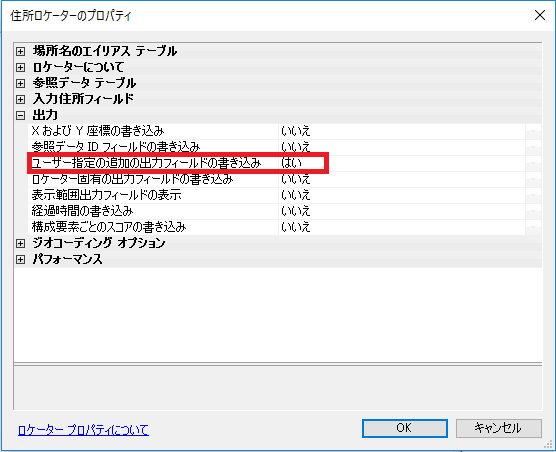556x452 pixels.
Task: Open dropdown for 参照データ ID フィールドの書き込み
Action: [x=533, y=147]
